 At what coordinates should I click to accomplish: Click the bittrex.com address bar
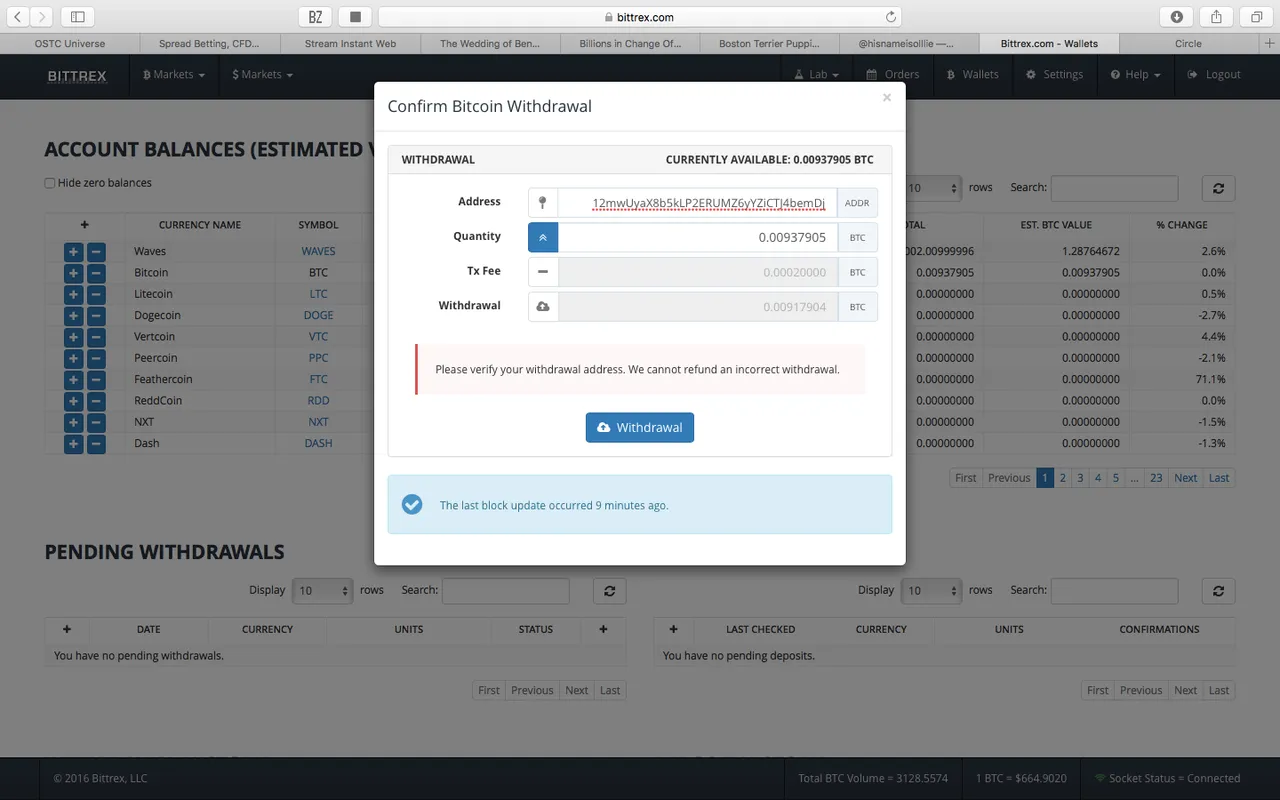tap(640, 17)
